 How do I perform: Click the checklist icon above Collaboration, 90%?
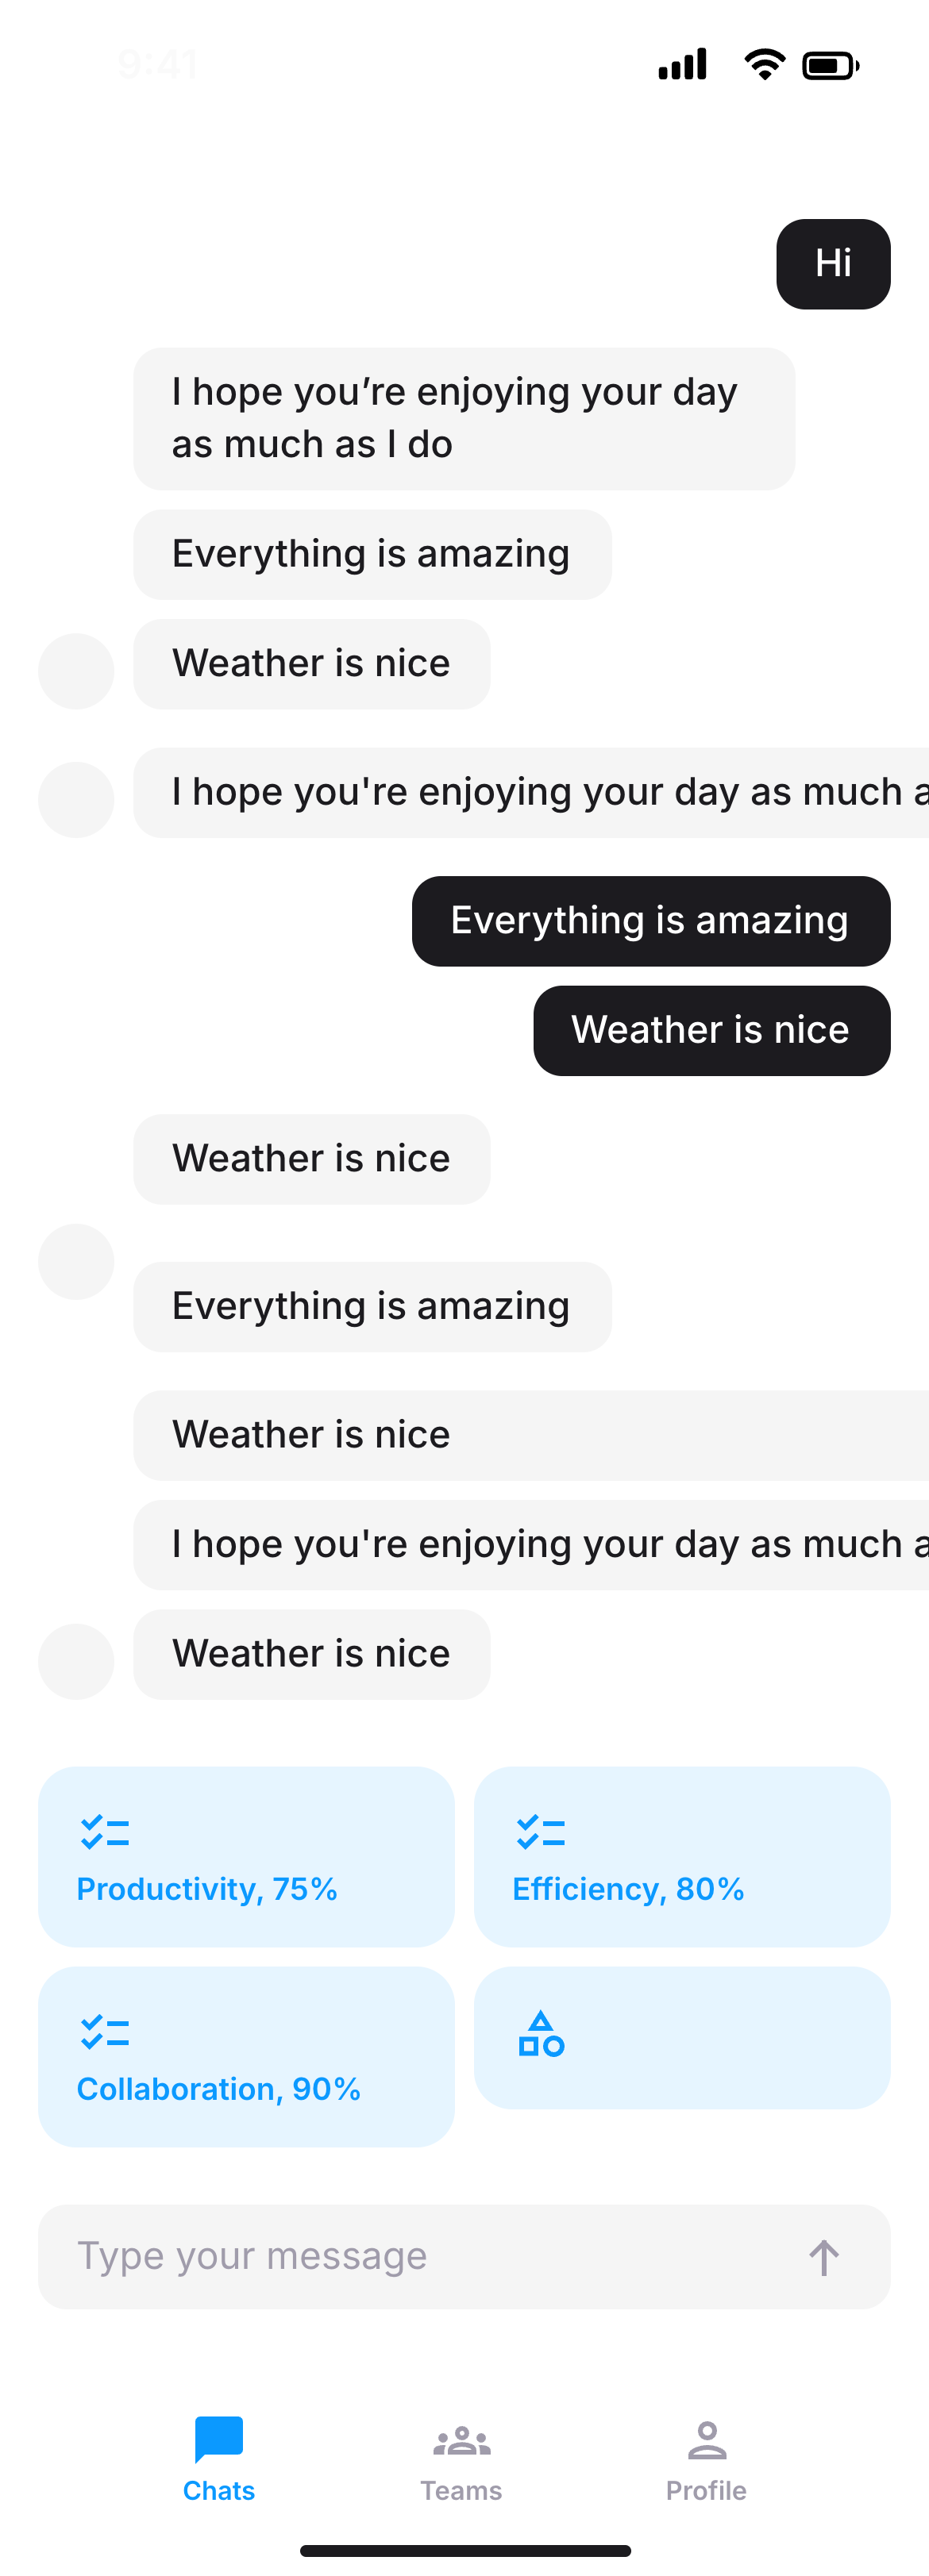pos(105,2032)
